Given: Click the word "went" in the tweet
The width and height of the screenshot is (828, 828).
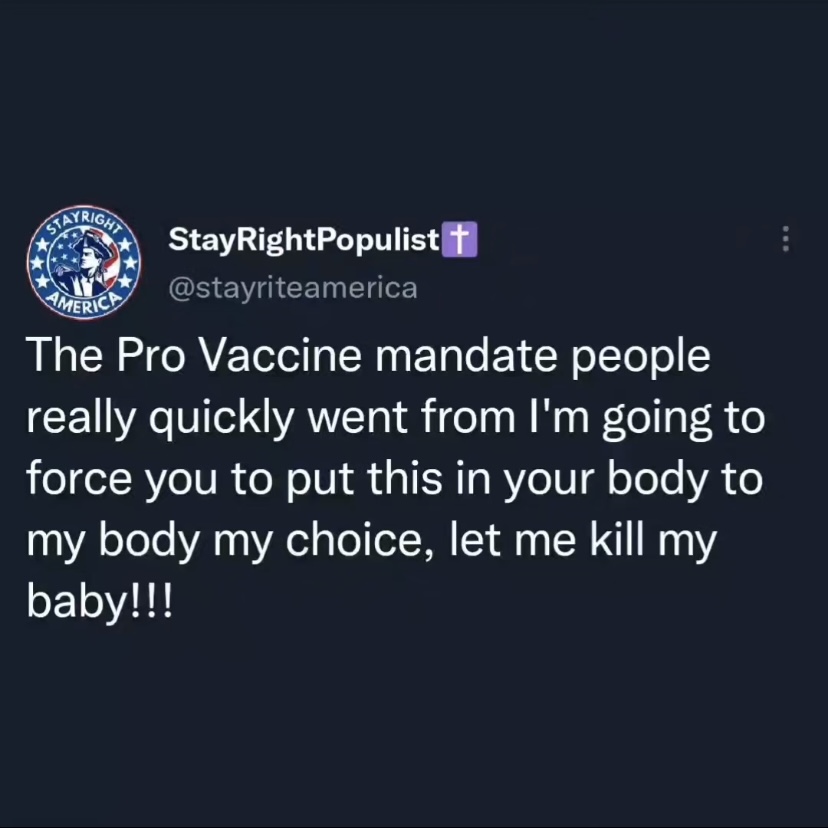Looking at the screenshot, I should coord(357,418).
